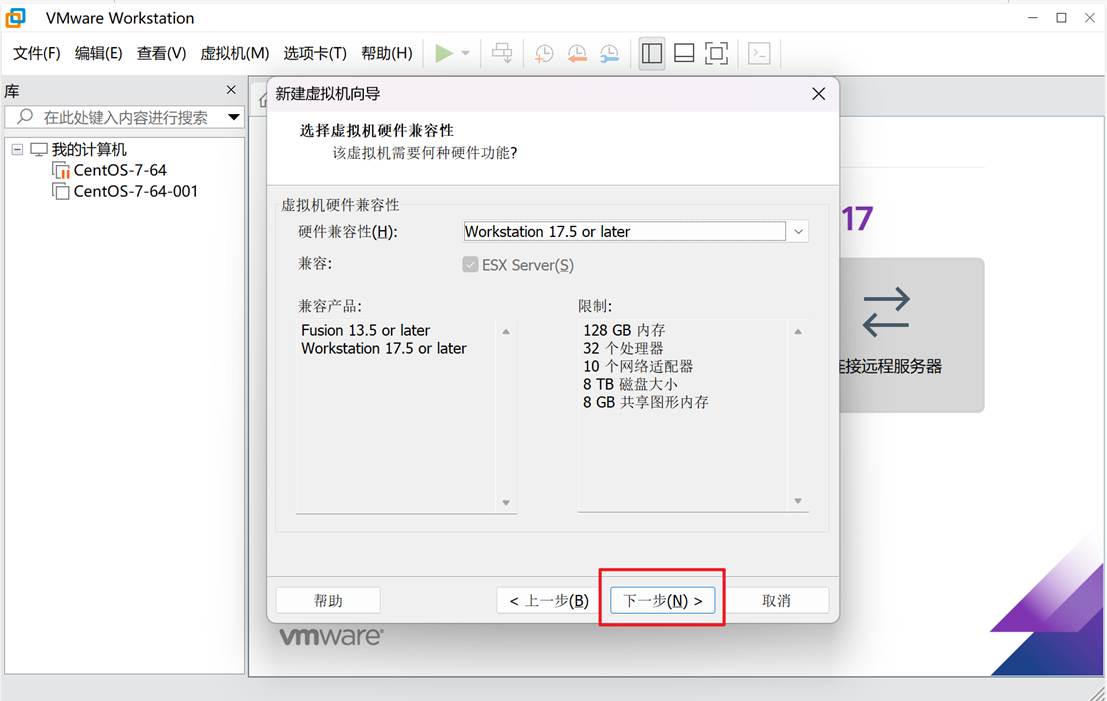Click the 10 个网络适配器 limit entry

click(x=638, y=366)
